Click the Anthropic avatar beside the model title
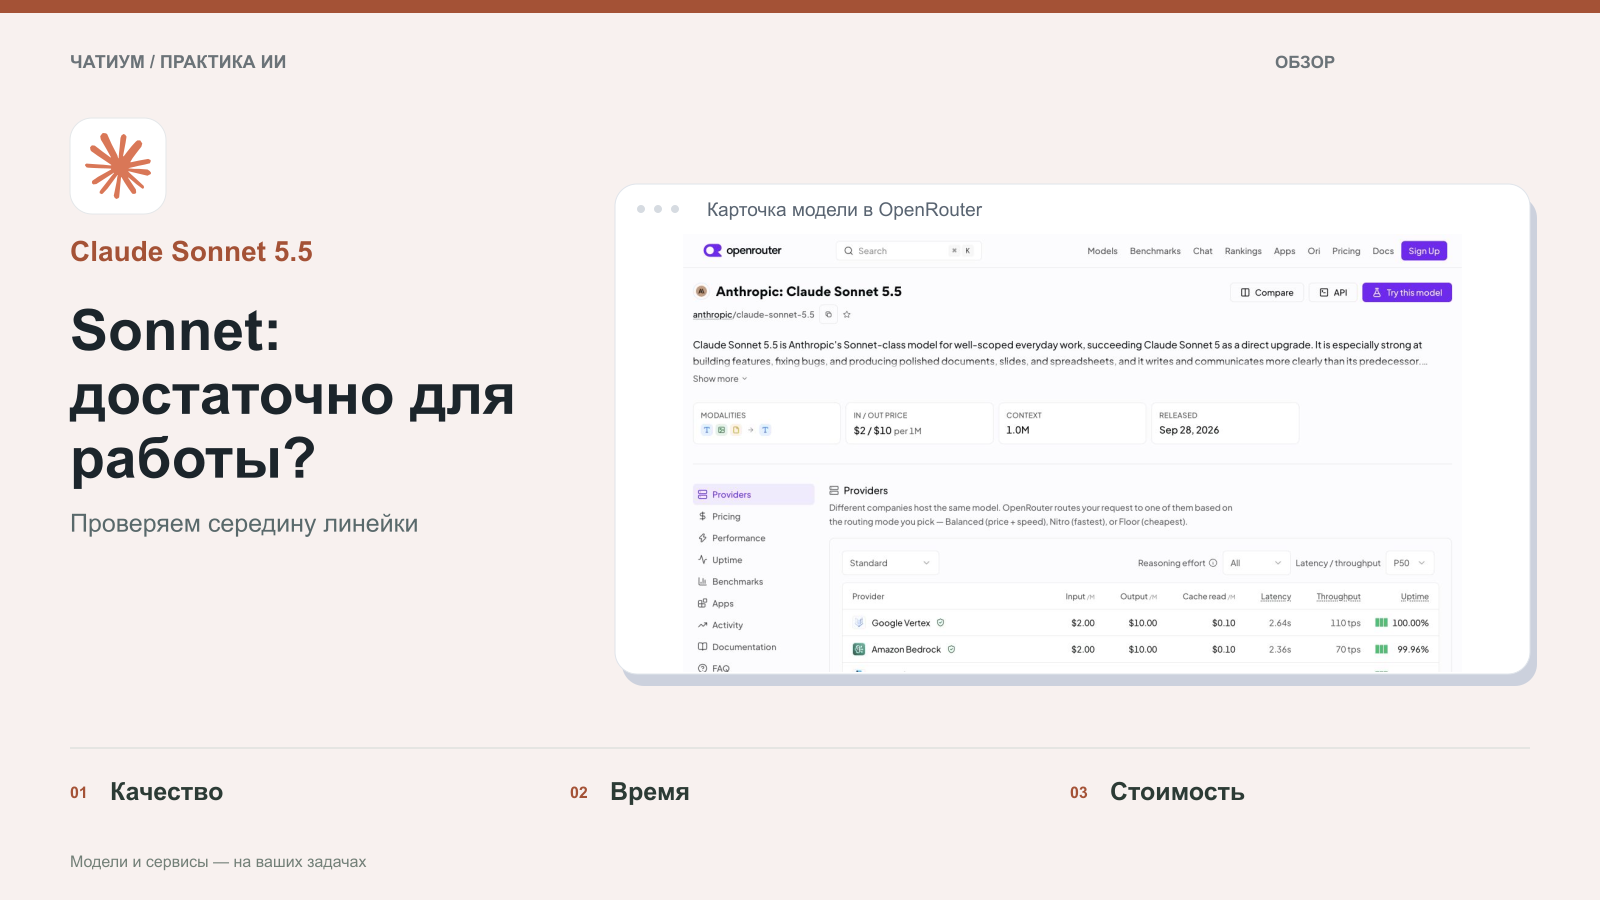The width and height of the screenshot is (1600, 900). click(x=701, y=292)
